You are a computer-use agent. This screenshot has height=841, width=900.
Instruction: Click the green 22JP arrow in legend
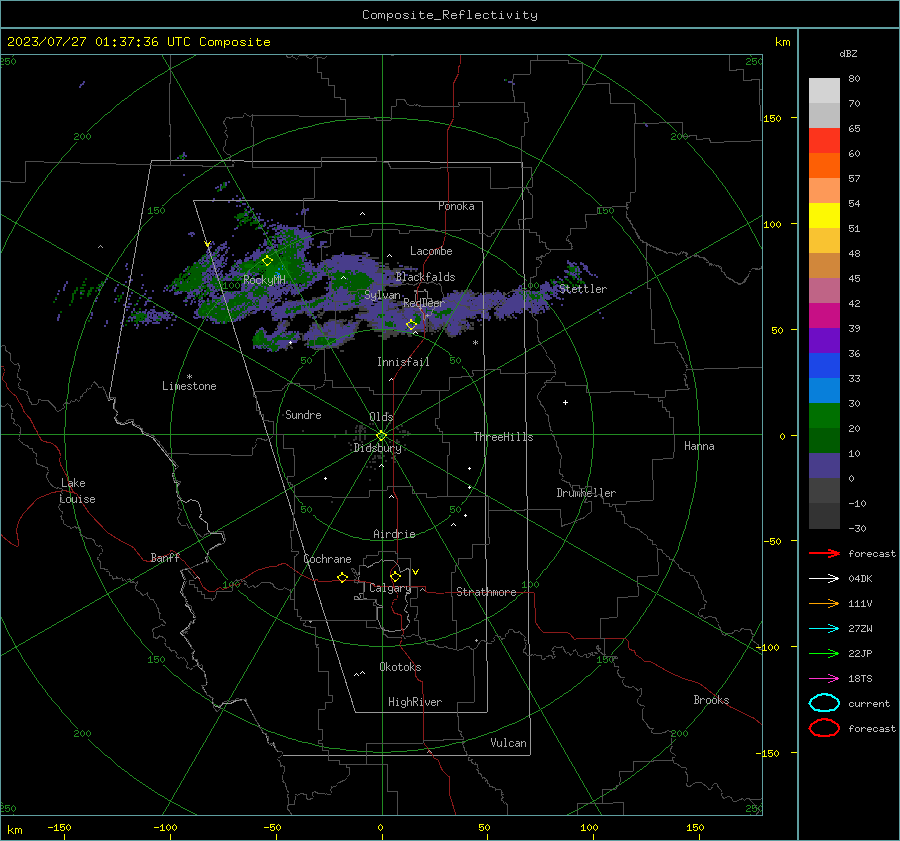(824, 653)
